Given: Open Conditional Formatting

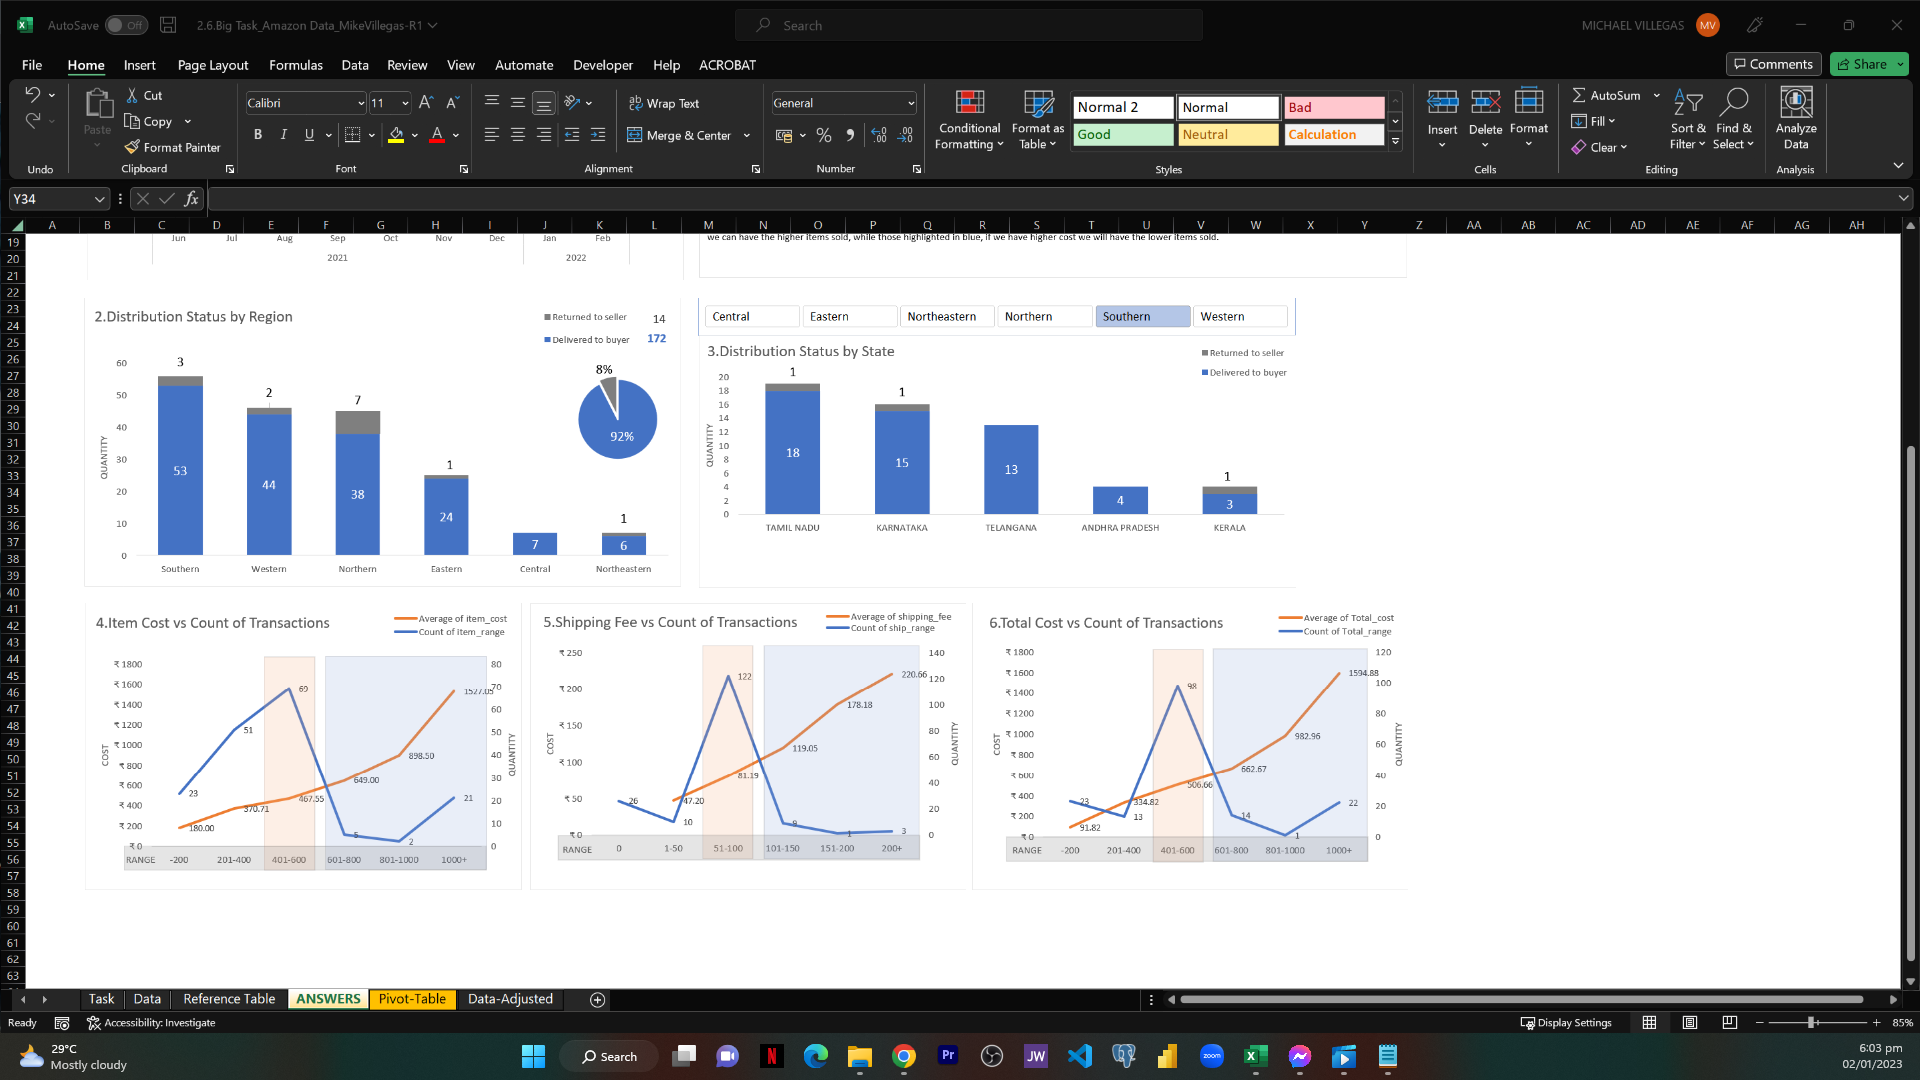Looking at the screenshot, I should (x=969, y=120).
